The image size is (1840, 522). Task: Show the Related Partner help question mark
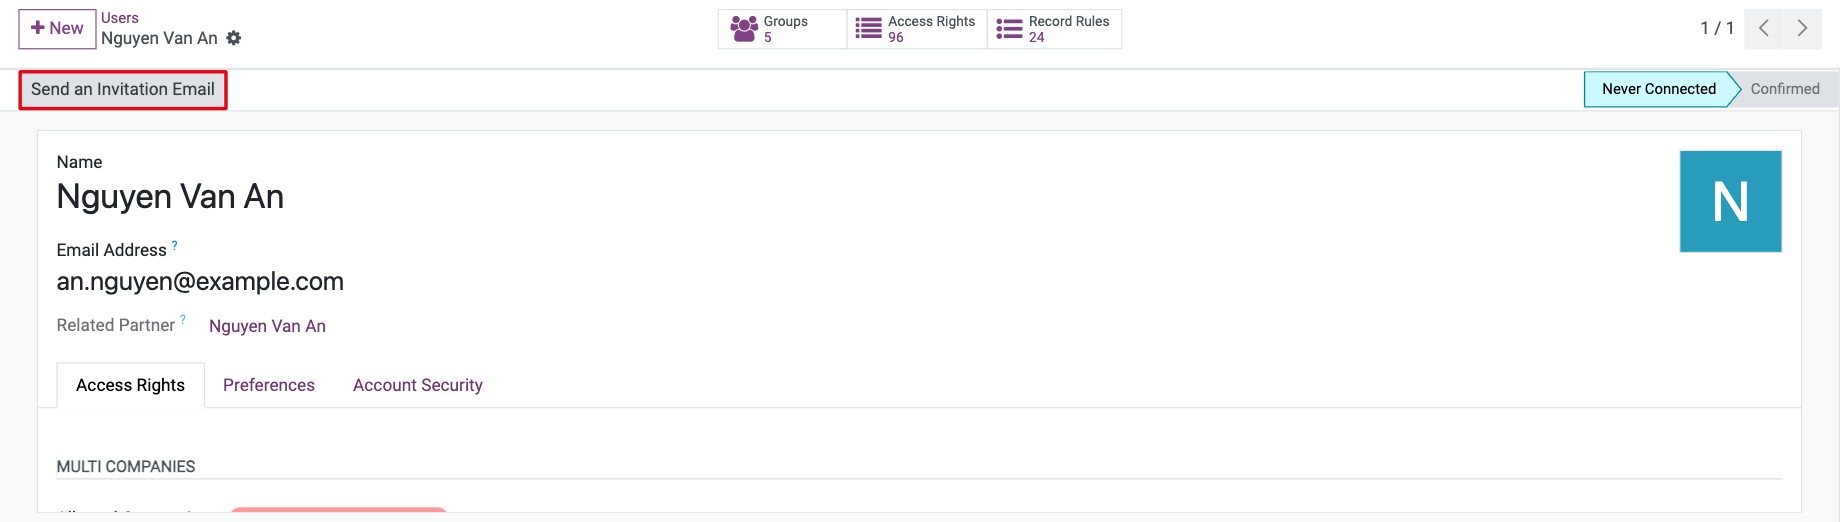point(183,320)
